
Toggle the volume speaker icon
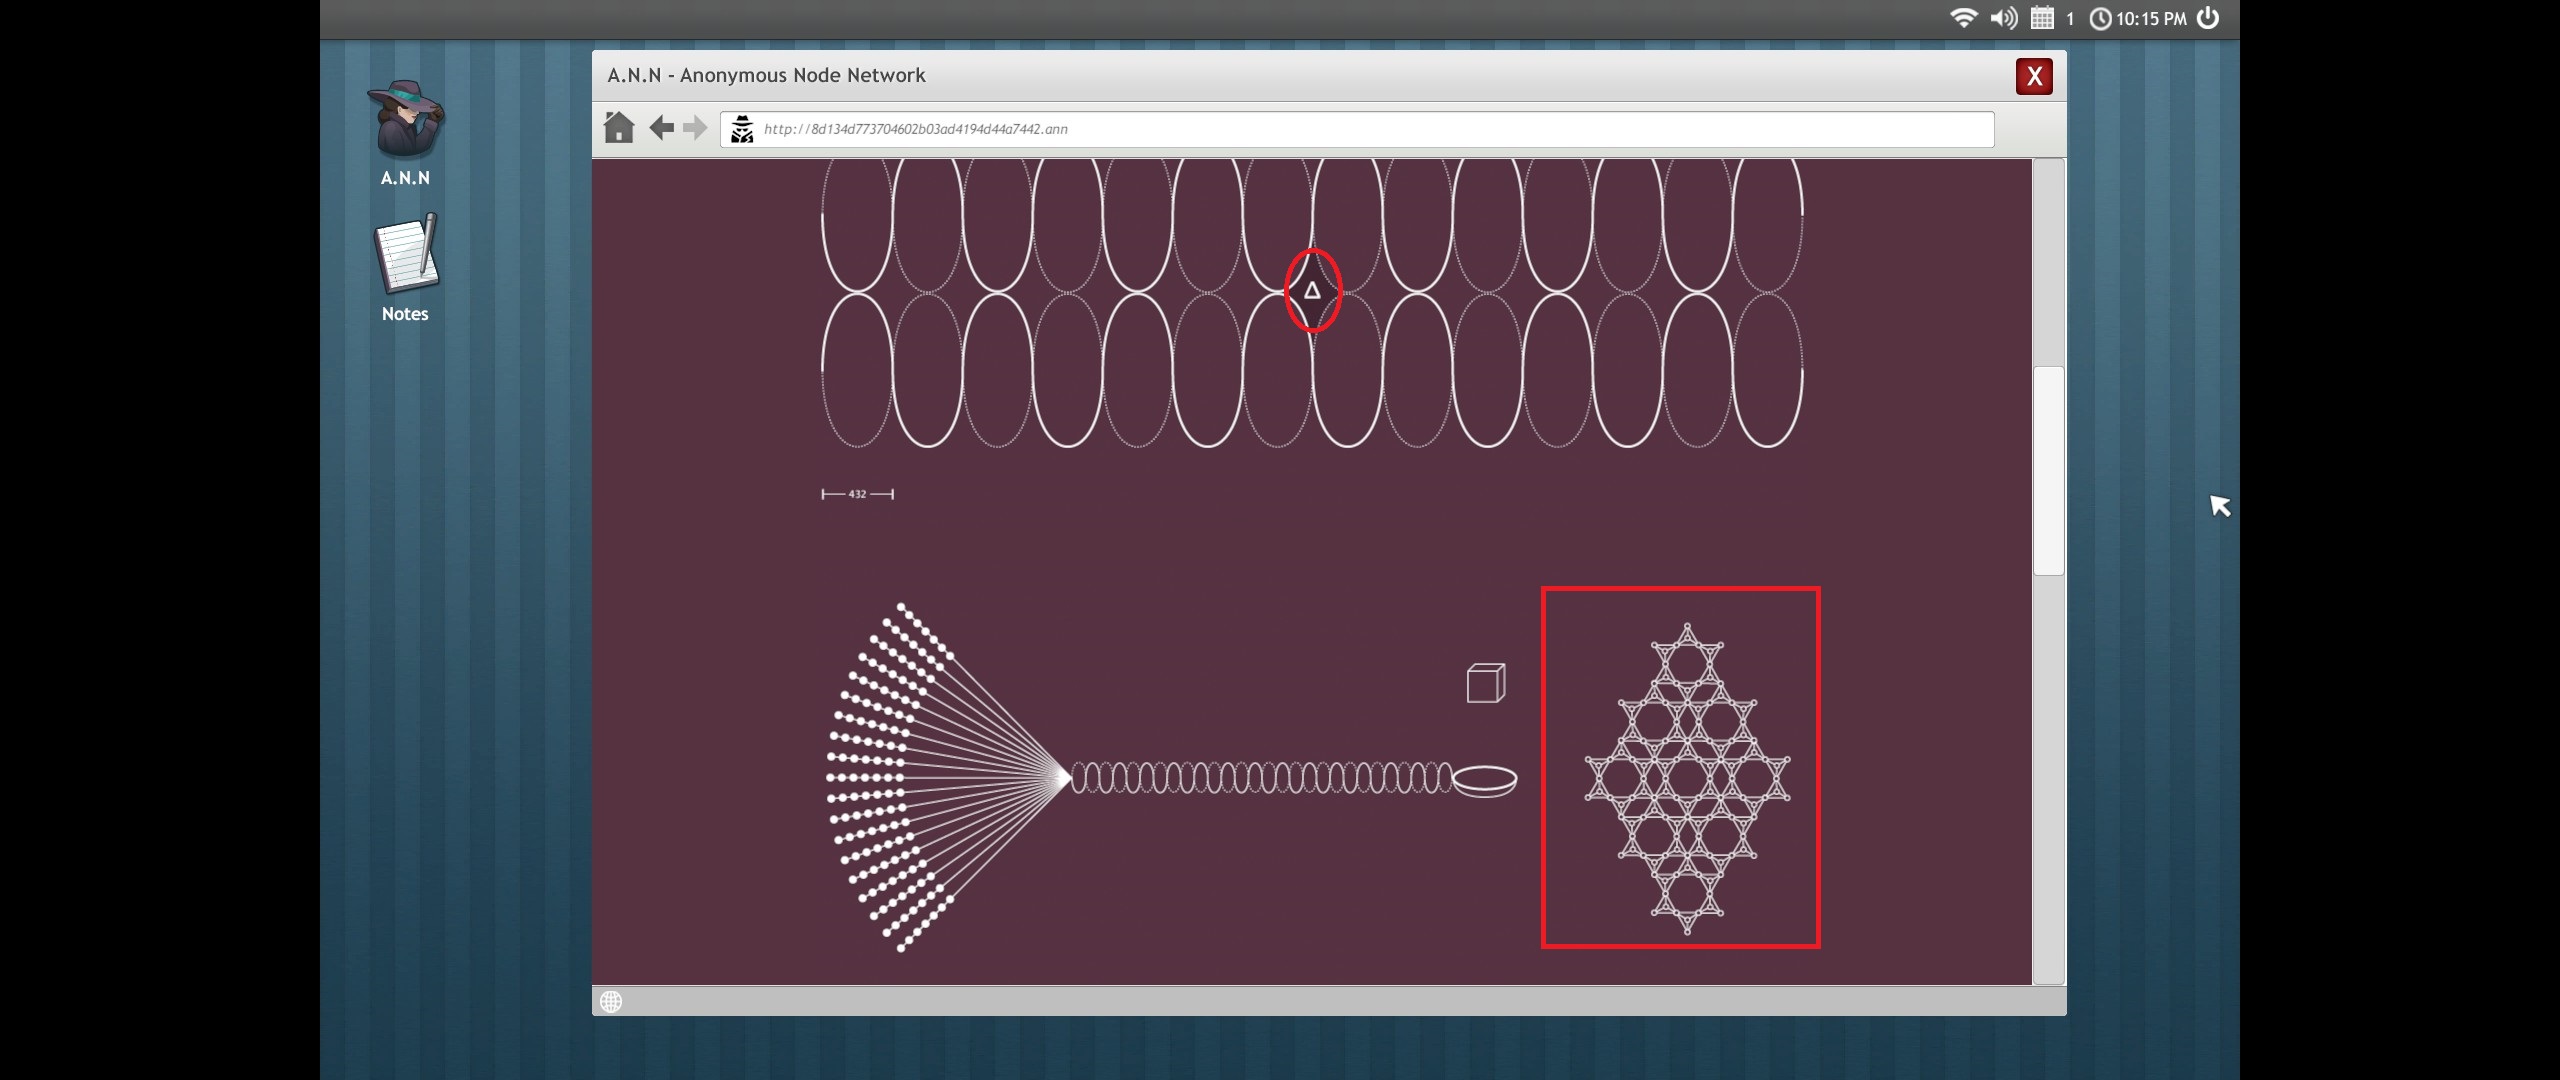click(x=2003, y=18)
